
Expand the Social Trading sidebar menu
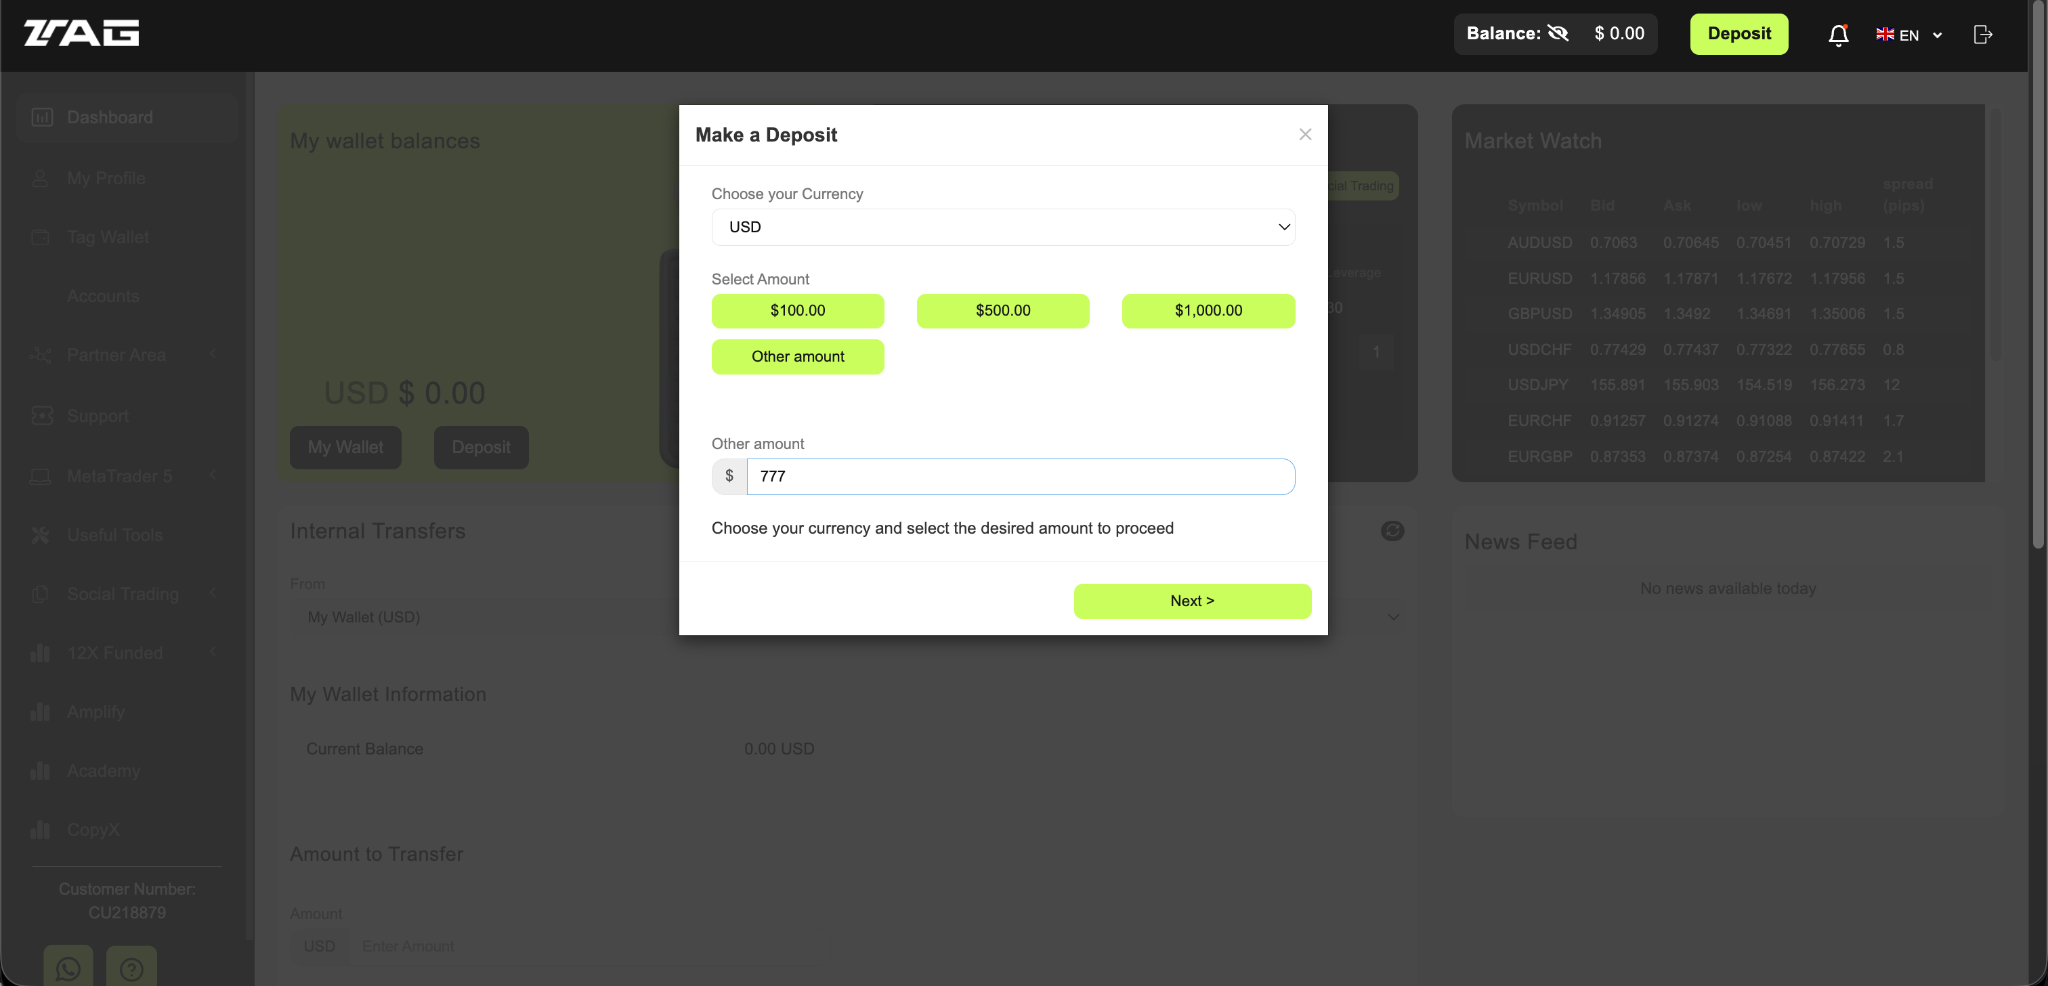(121, 594)
